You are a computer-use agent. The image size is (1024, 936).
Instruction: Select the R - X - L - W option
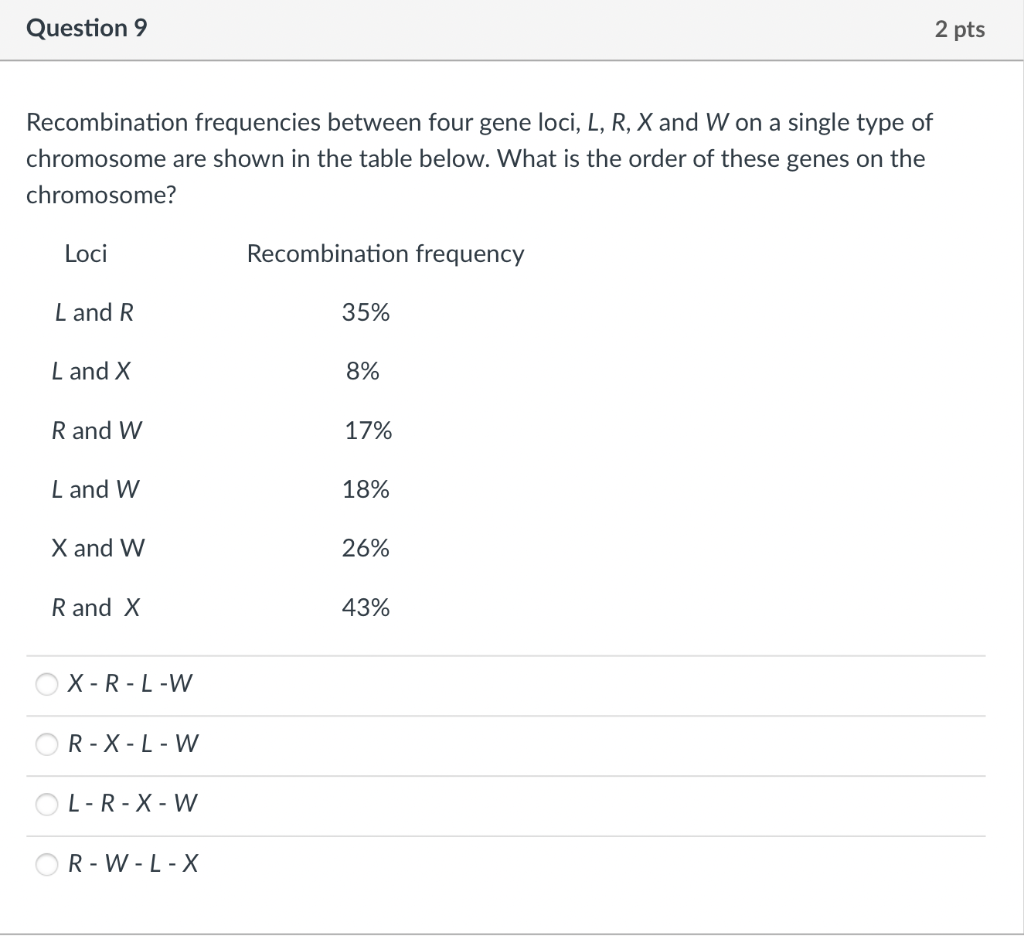pos(46,744)
